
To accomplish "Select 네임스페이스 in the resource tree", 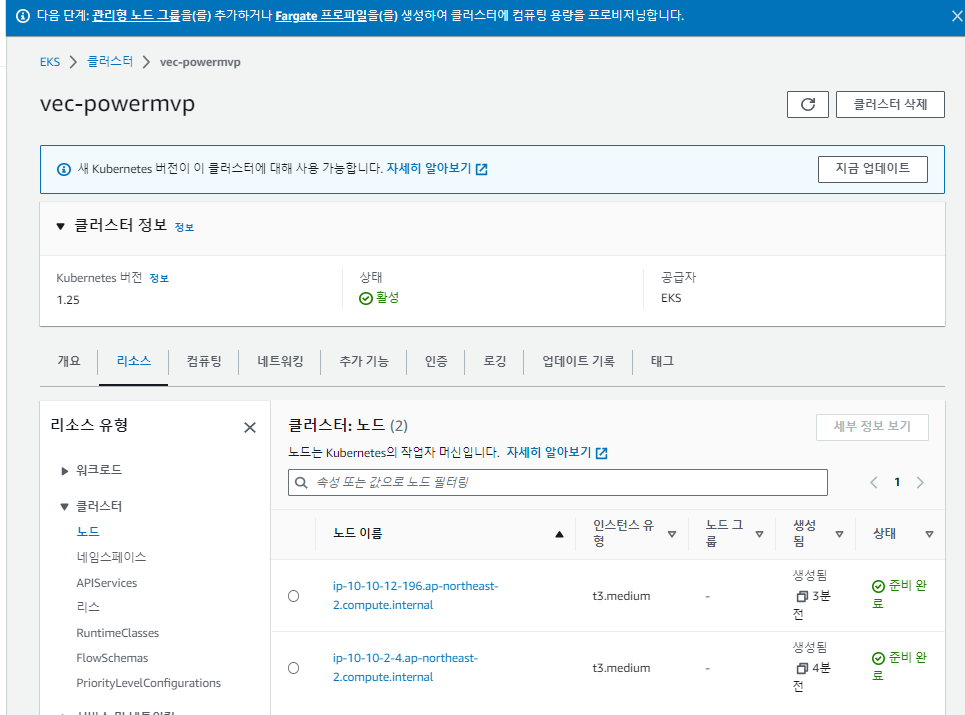I will click(x=111, y=557).
